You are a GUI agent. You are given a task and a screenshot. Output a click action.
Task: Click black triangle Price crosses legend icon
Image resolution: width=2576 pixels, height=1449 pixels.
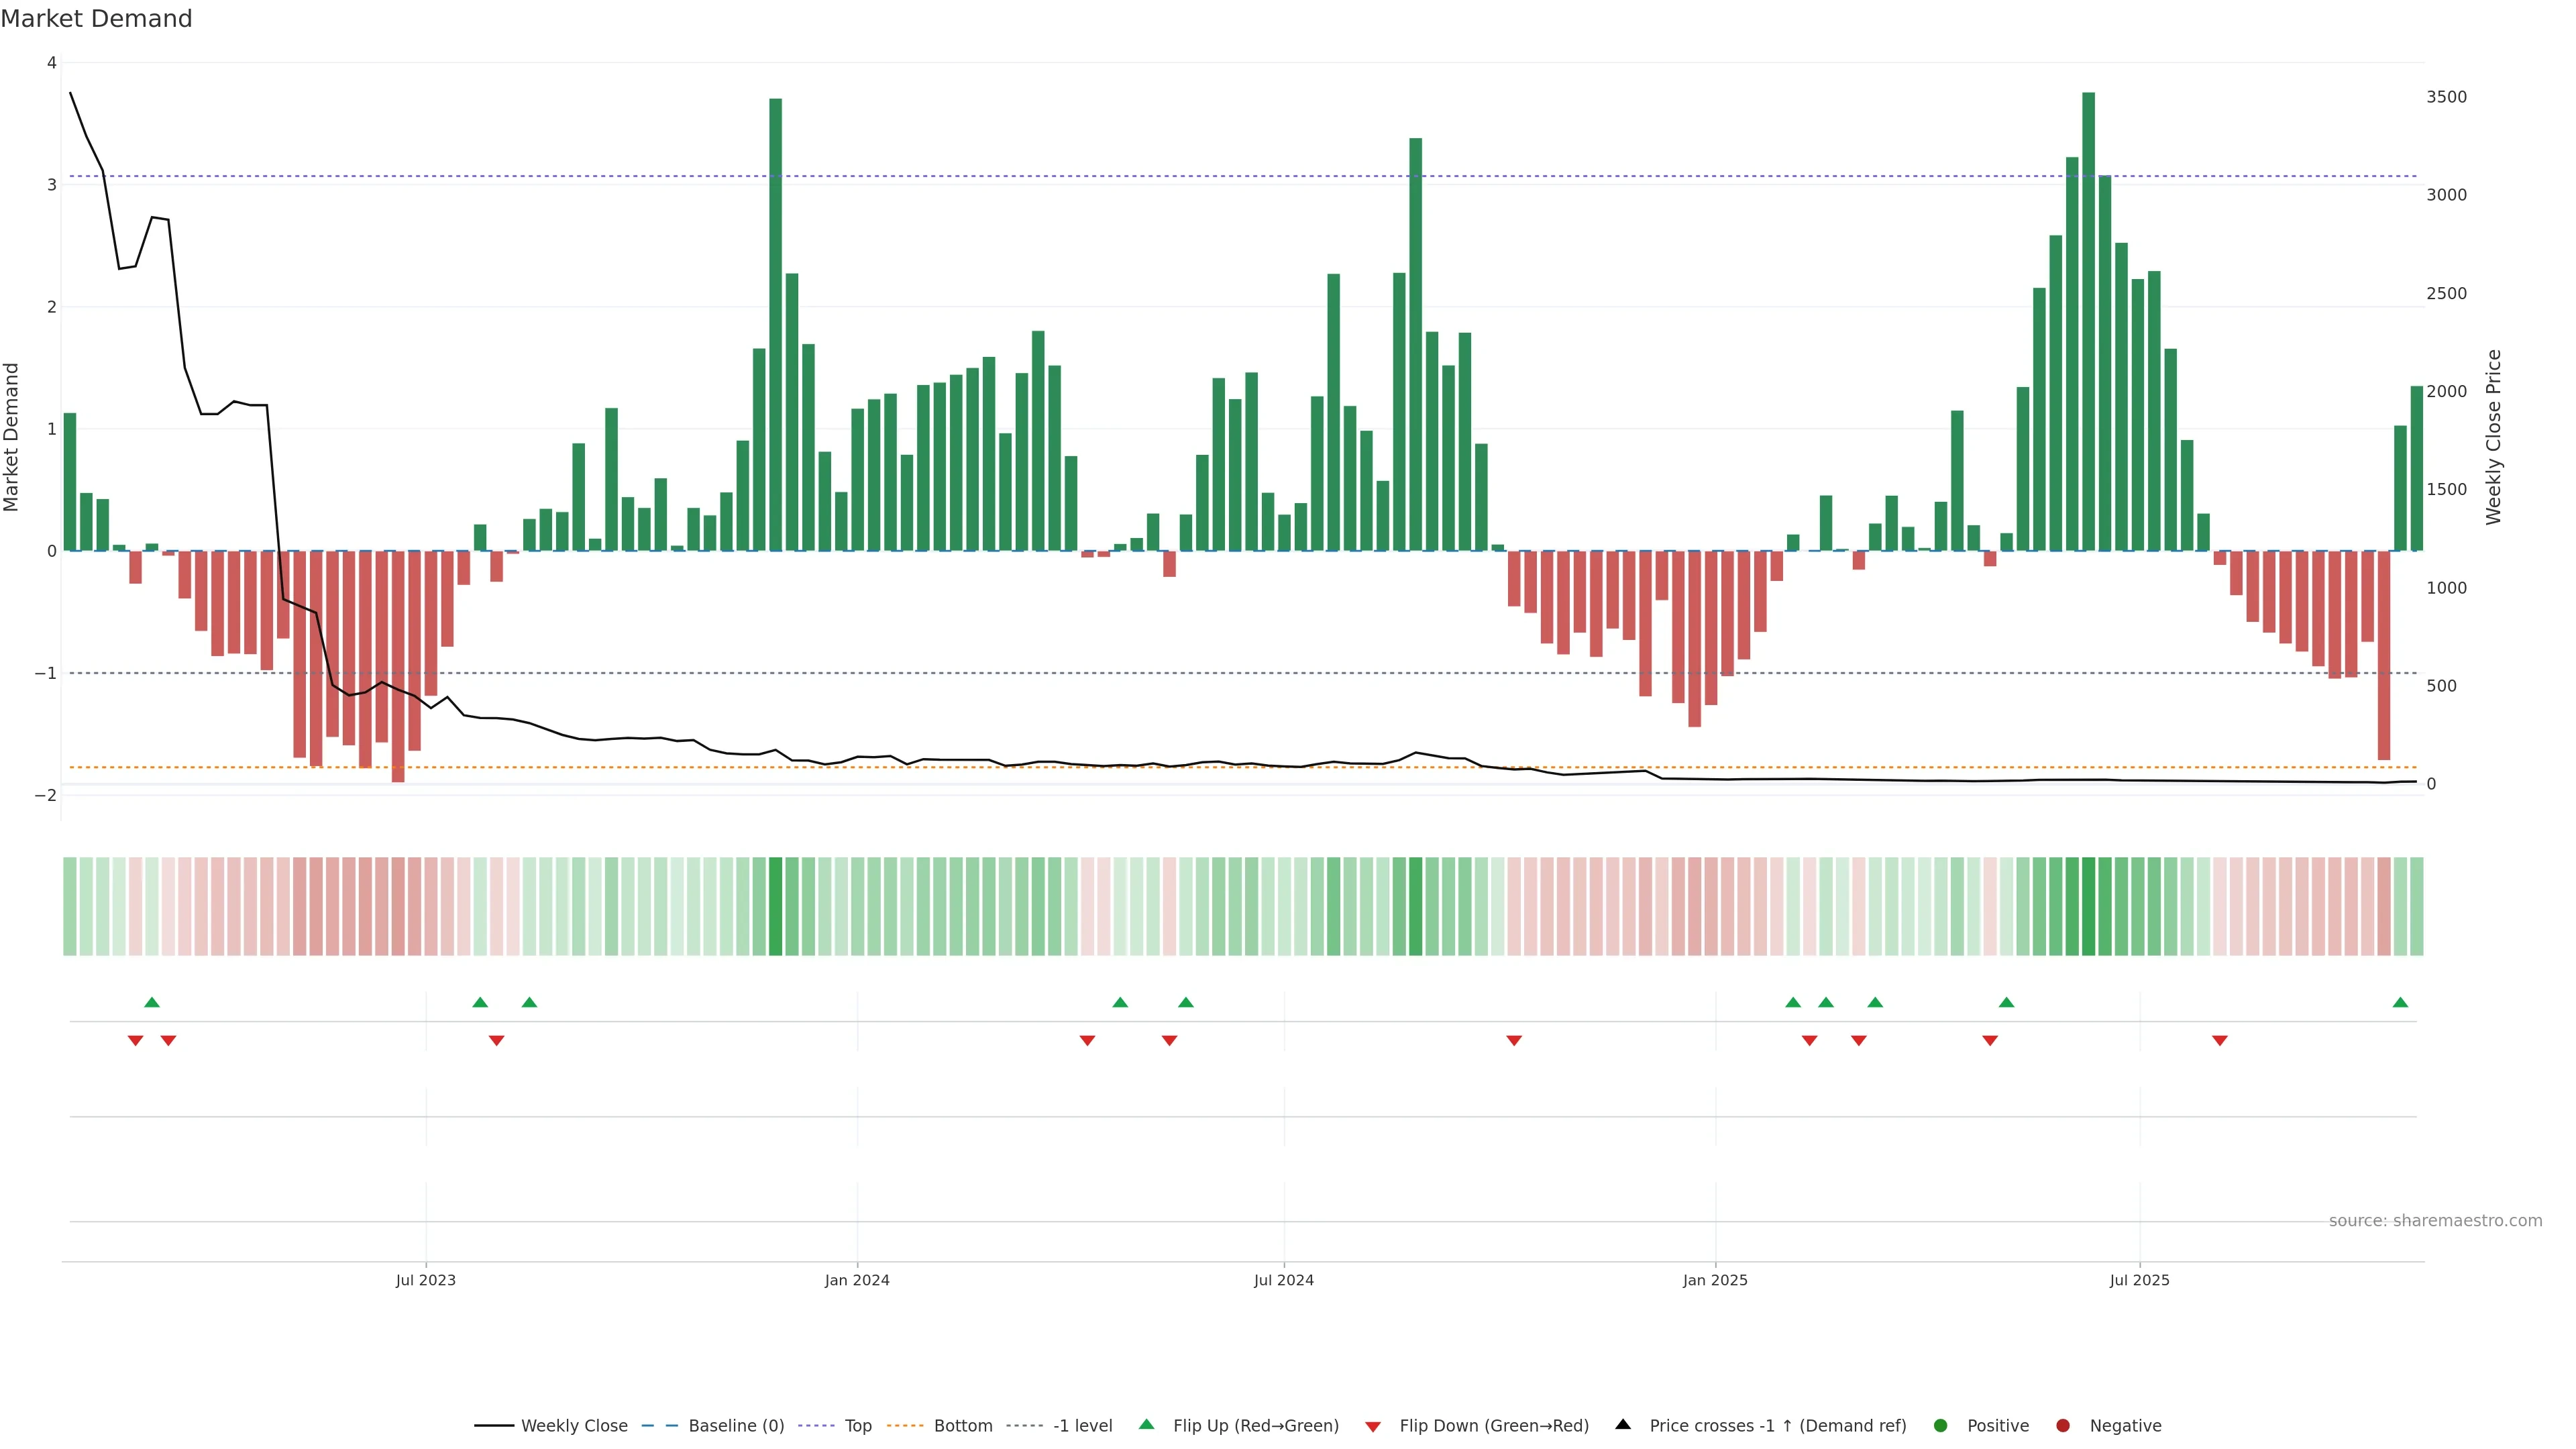pos(1623,1424)
